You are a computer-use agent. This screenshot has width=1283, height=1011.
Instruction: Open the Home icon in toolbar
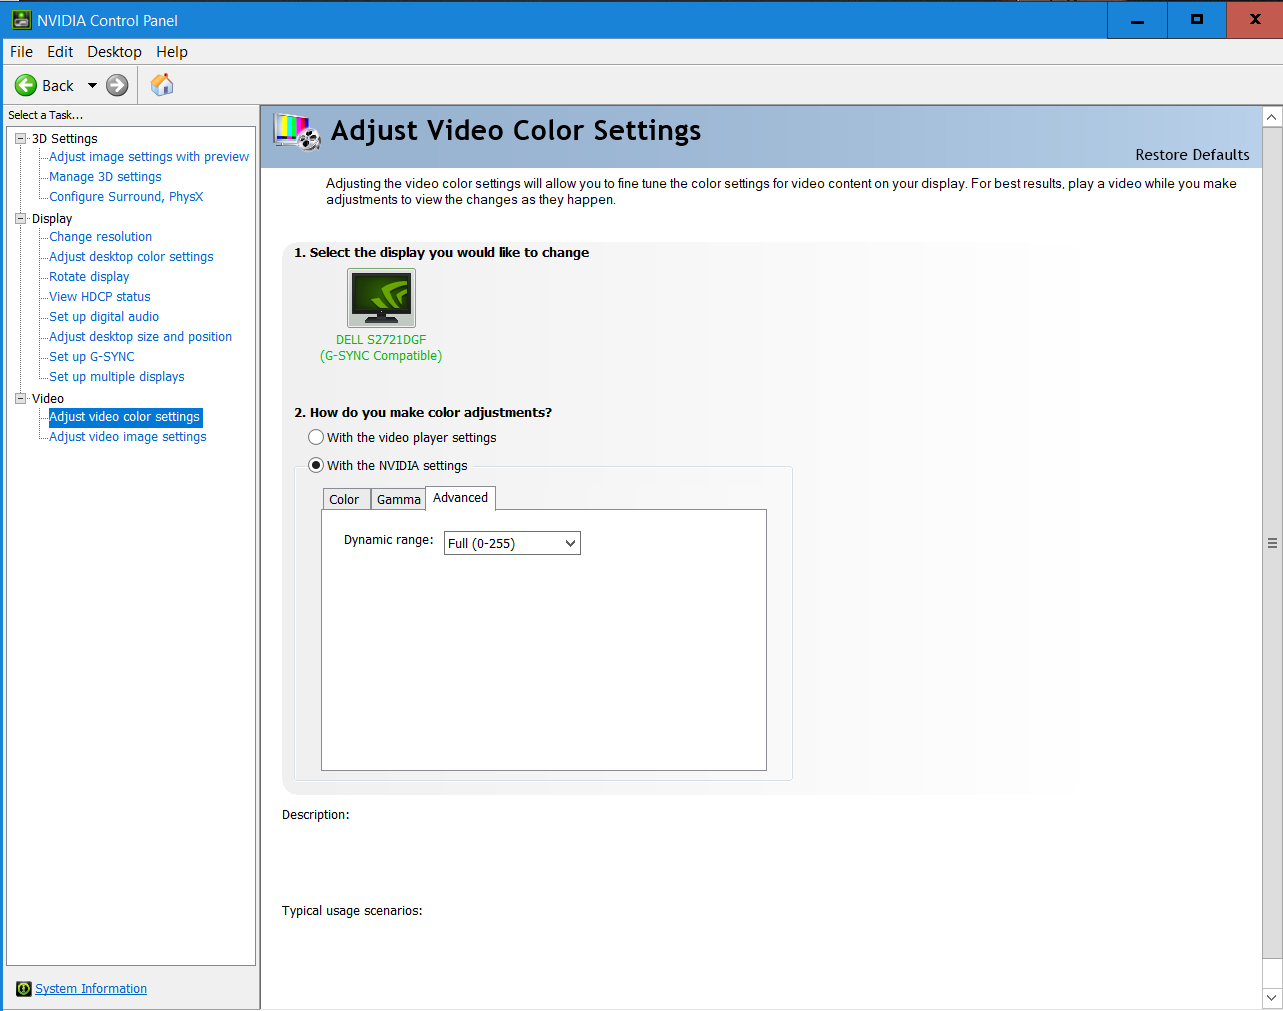[162, 85]
